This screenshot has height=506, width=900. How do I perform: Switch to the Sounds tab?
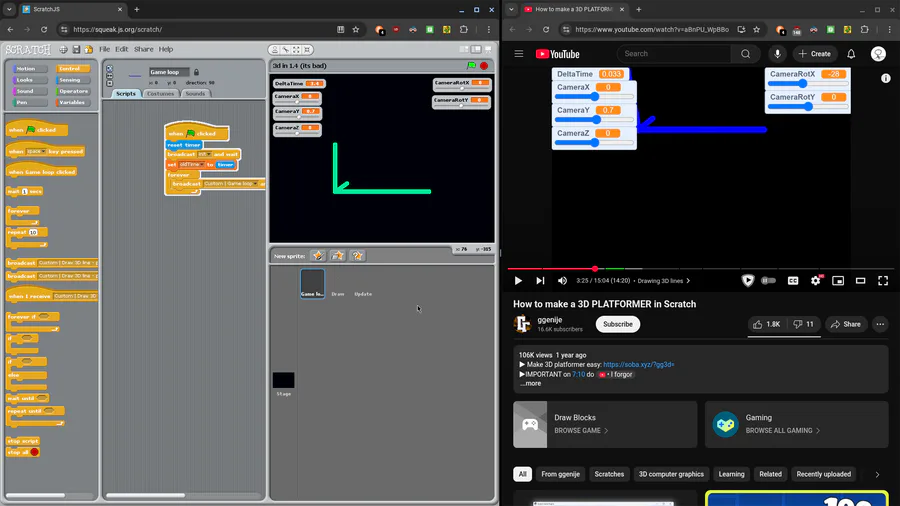[195, 94]
